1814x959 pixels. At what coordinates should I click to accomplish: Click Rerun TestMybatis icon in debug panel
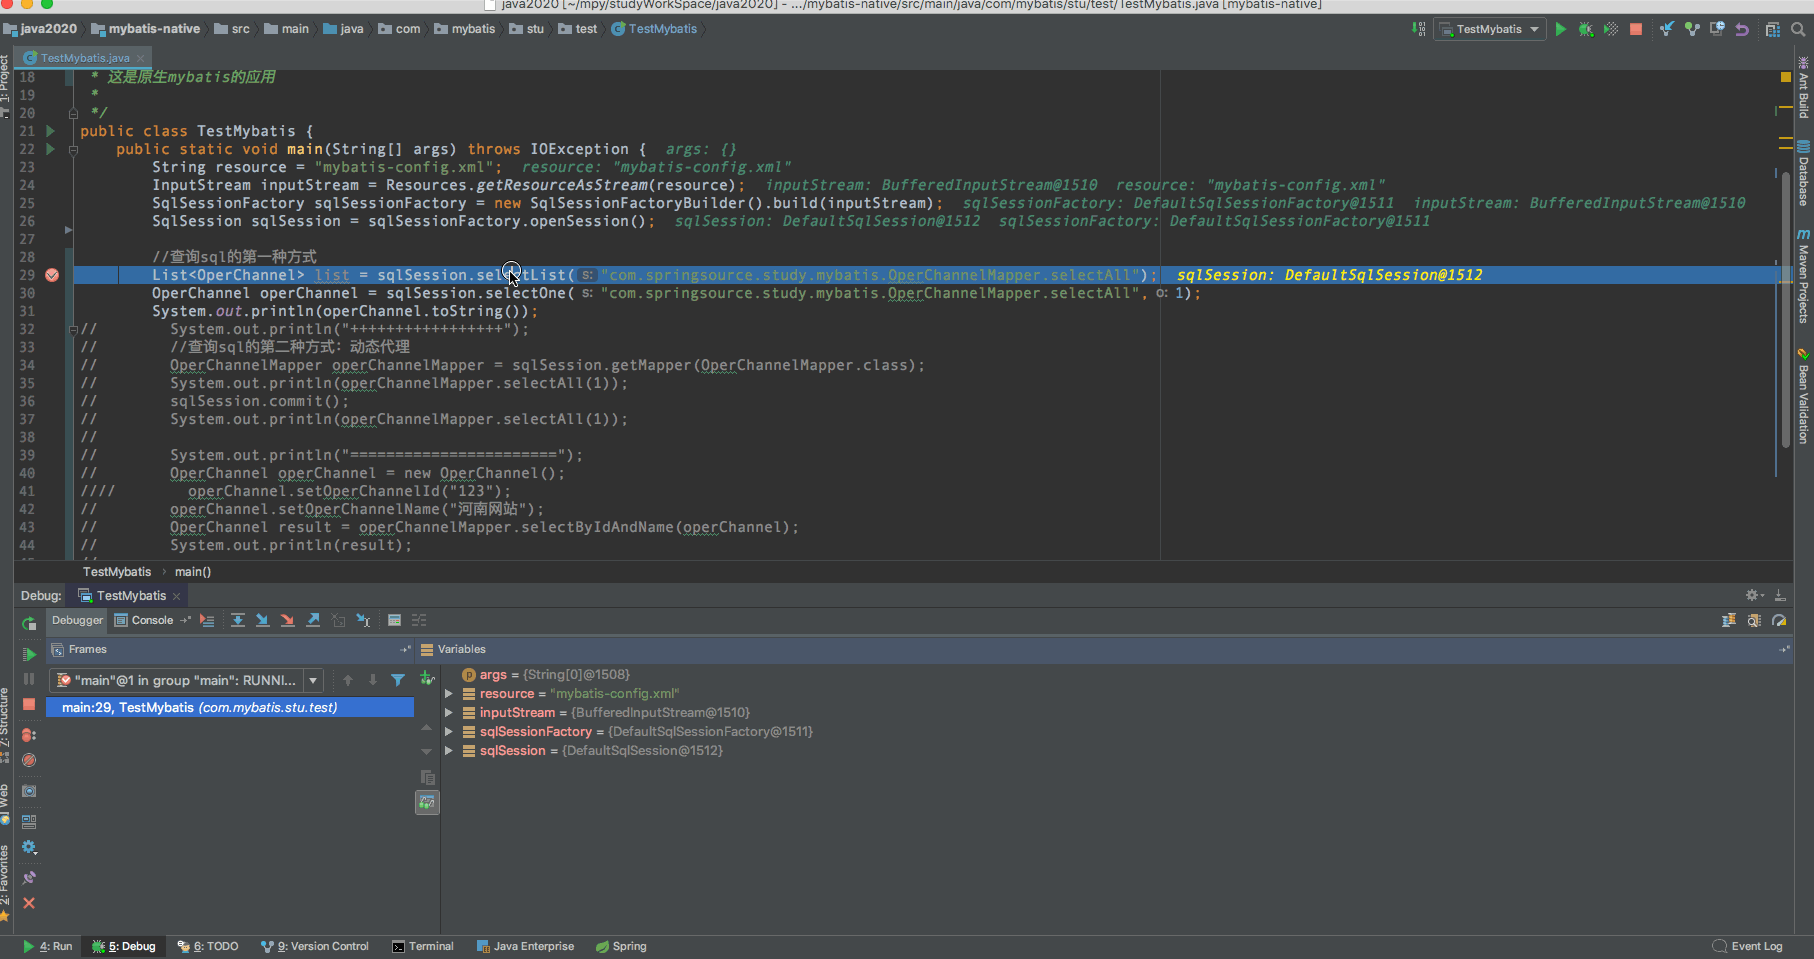pyautogui.click(x=29, y=623)
